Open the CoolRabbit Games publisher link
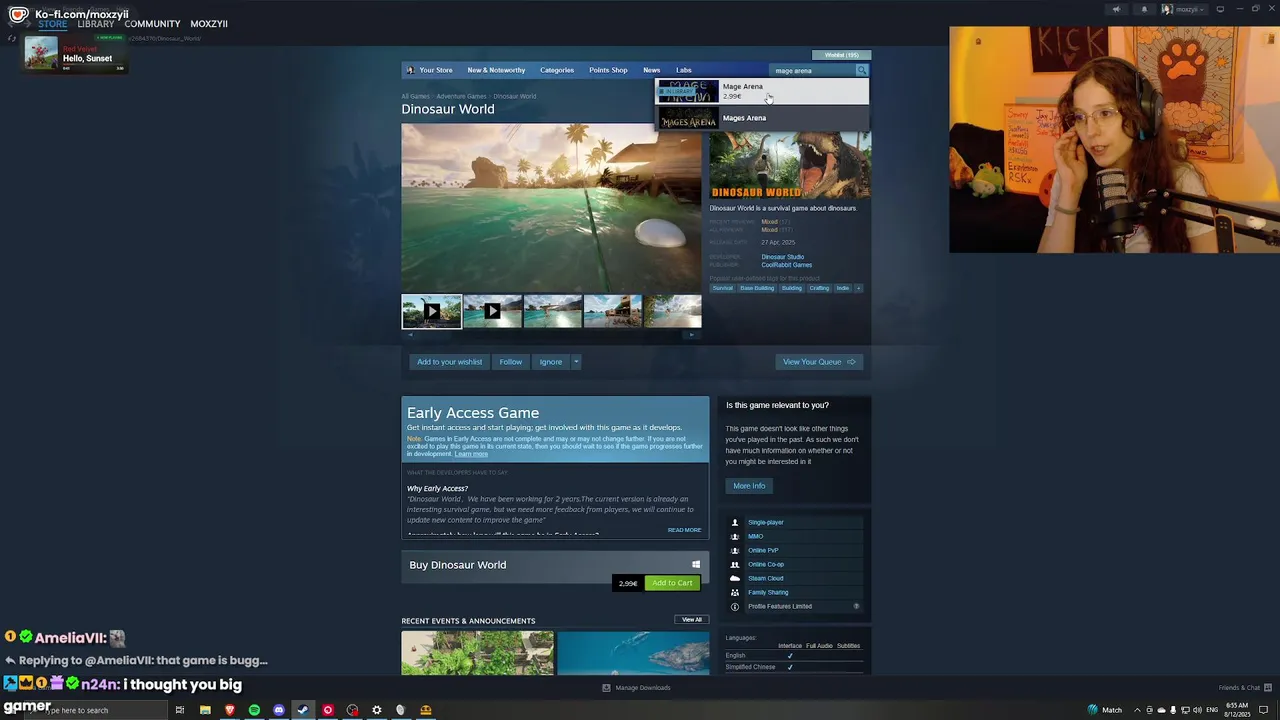The image size is (1280, 720). tap(786, 265)
